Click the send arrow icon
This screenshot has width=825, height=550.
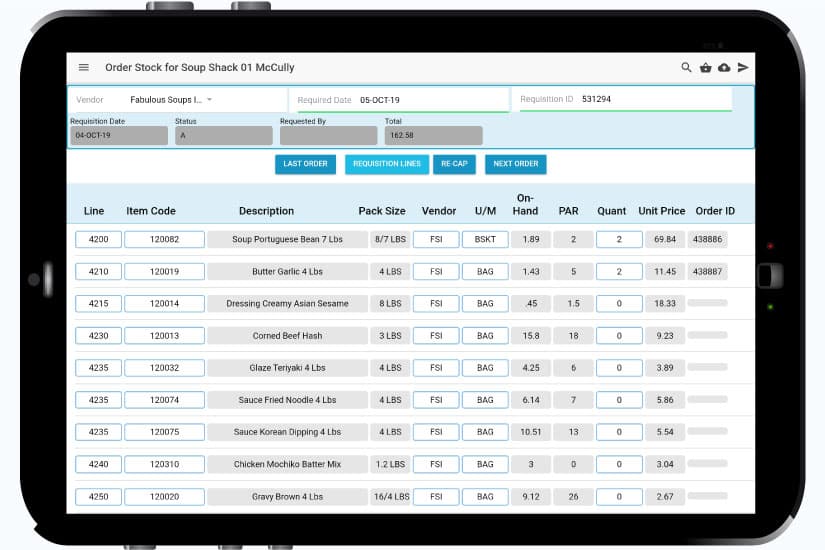[743, 68]
